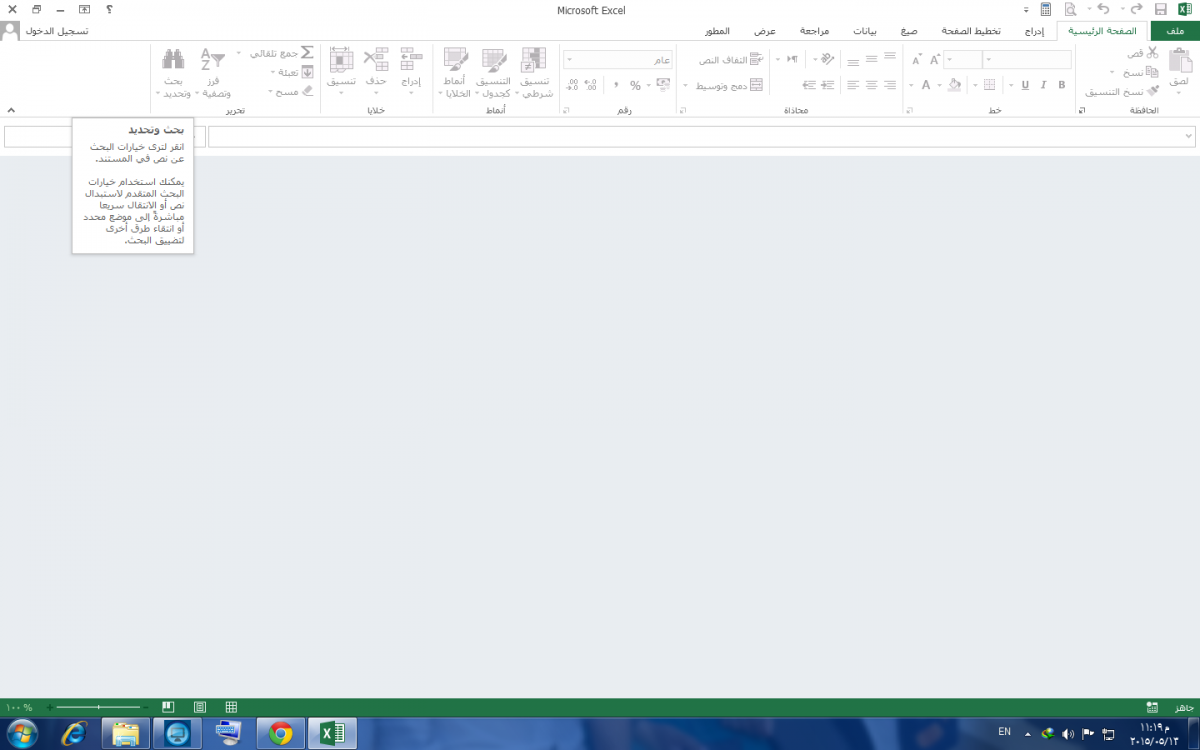Toggle Wrap Text (التفاف النص)
The width and height of the screenshot is (1200, 750).
(x=729, y=60)
